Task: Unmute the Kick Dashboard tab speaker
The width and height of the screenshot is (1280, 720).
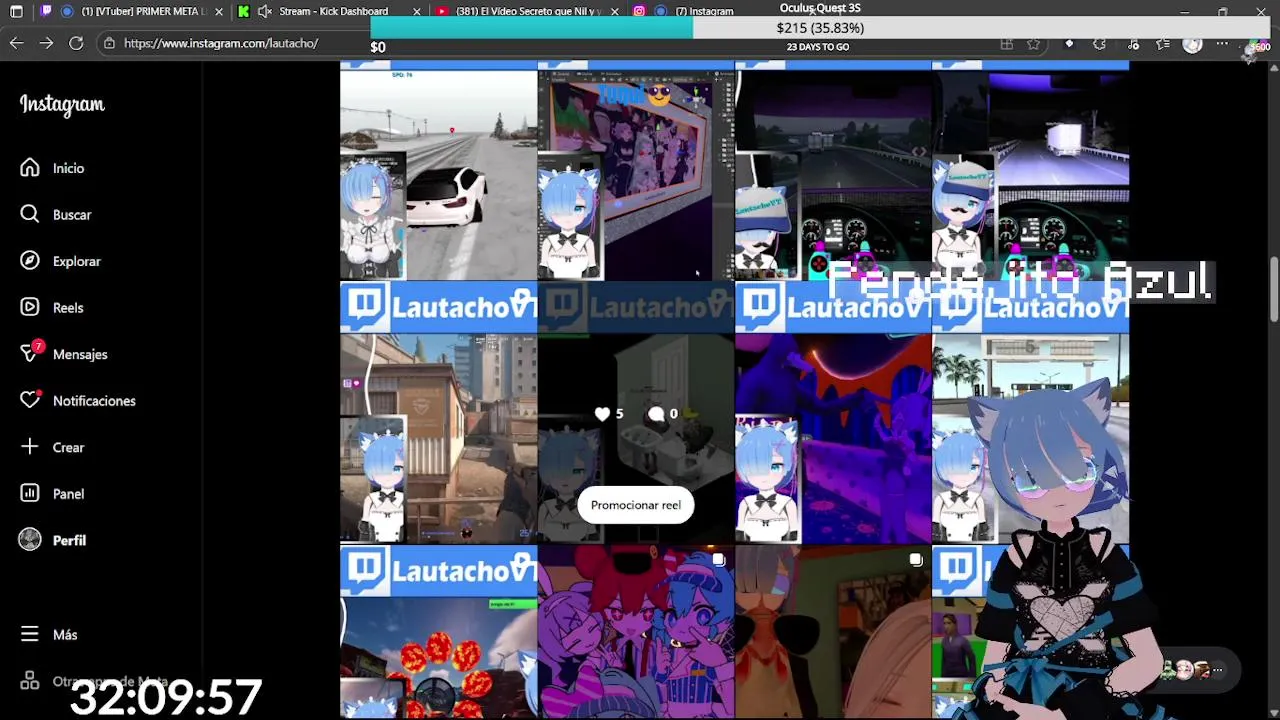Action: click(x=264, y=11)
